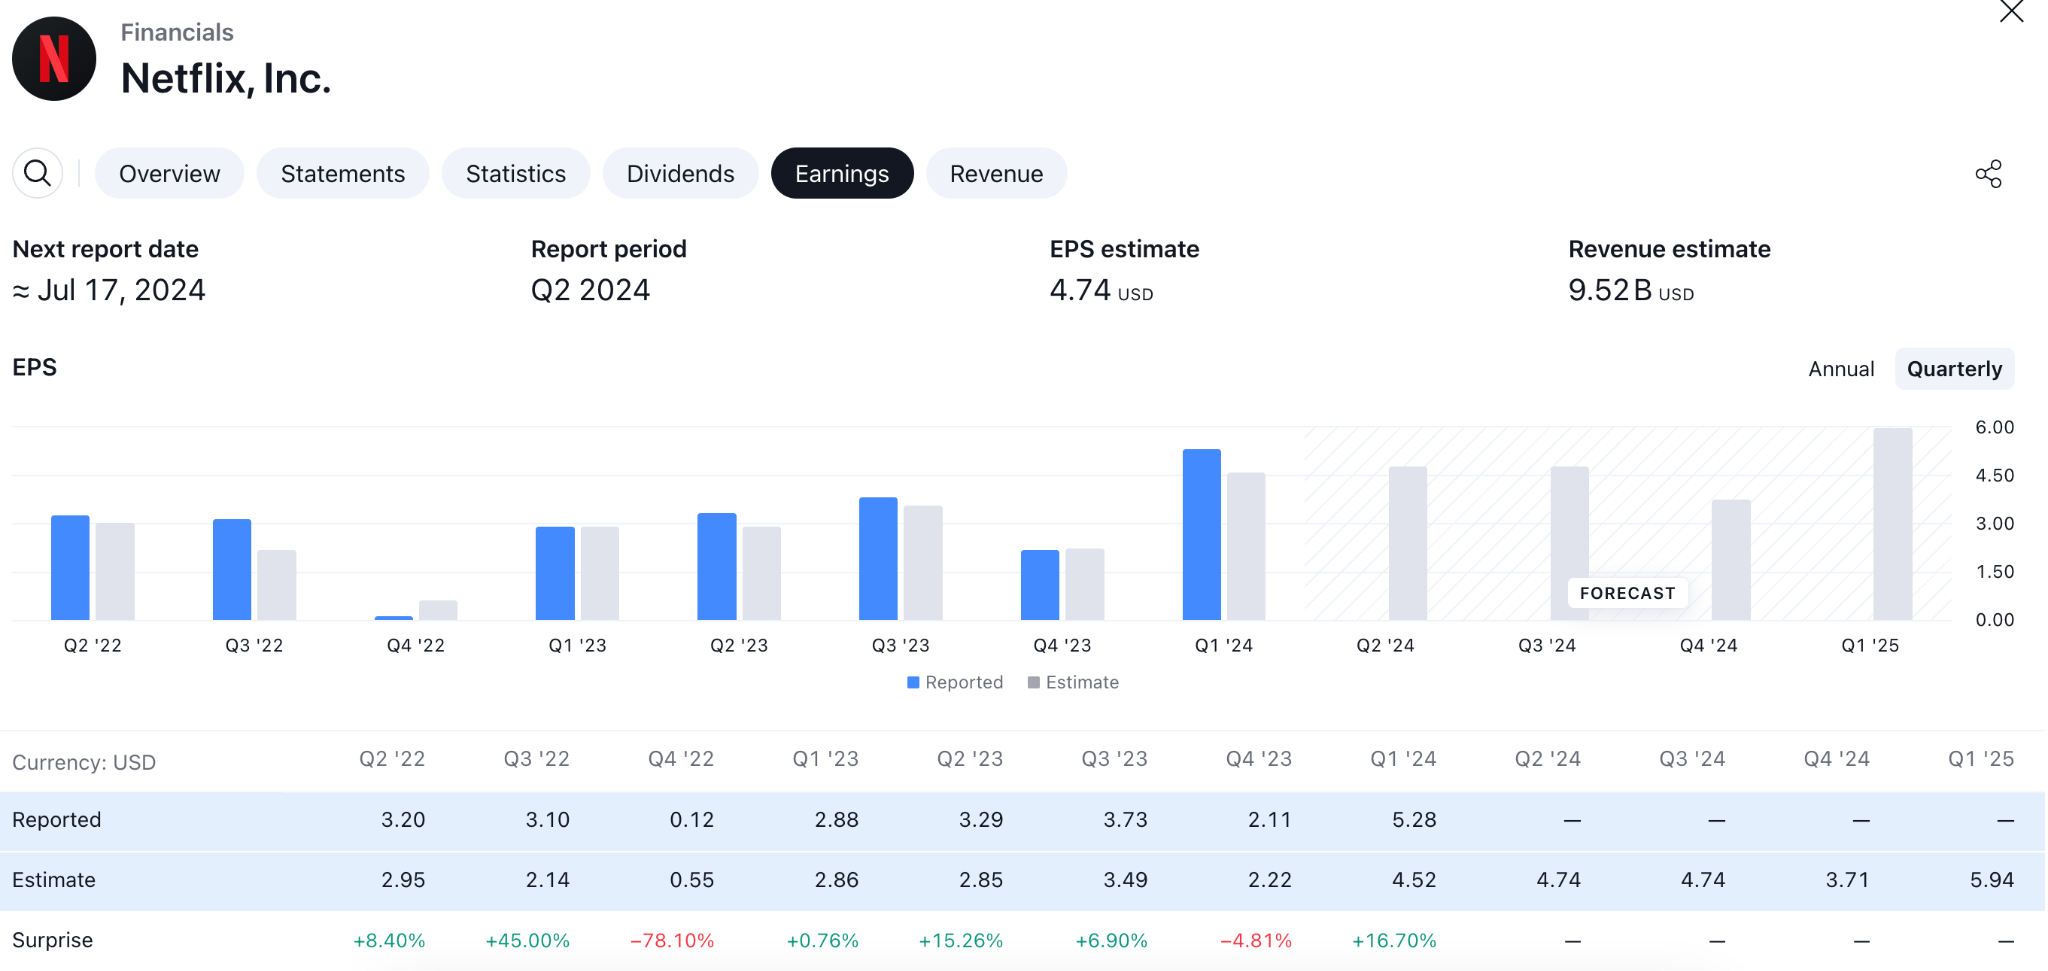
Task: Switch to the Statistics tab
Action: 516,173
